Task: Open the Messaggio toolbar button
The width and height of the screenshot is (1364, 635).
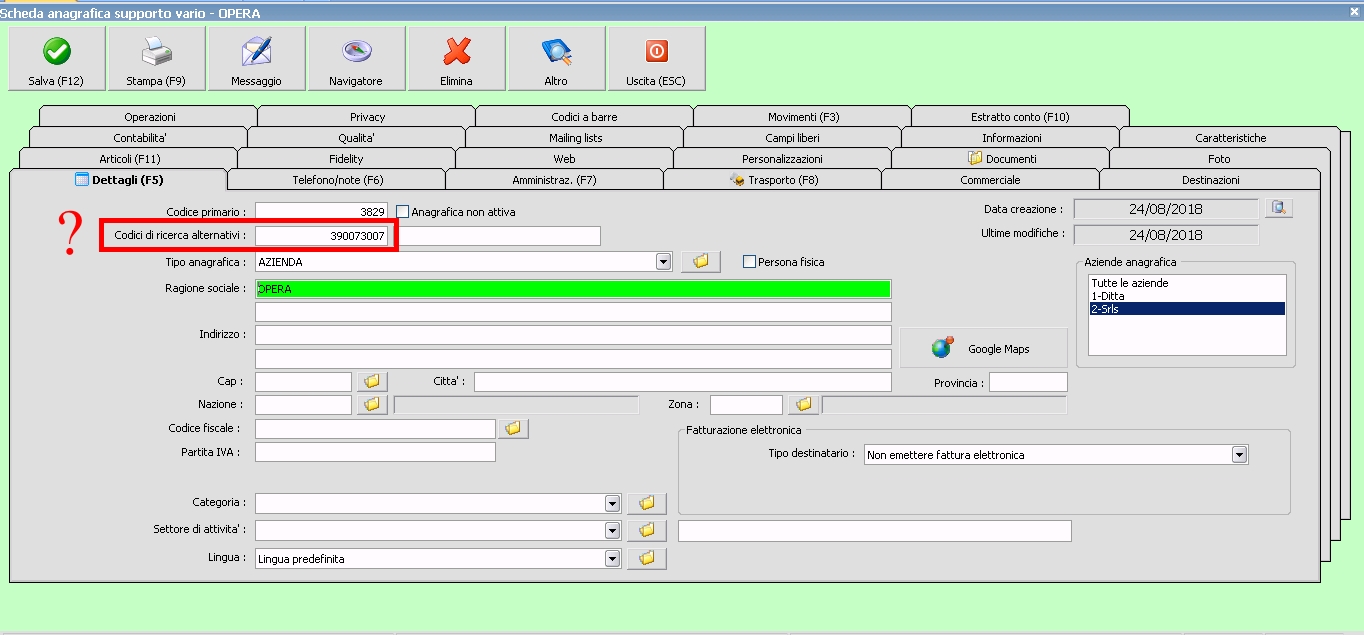Action: (256, 59)
